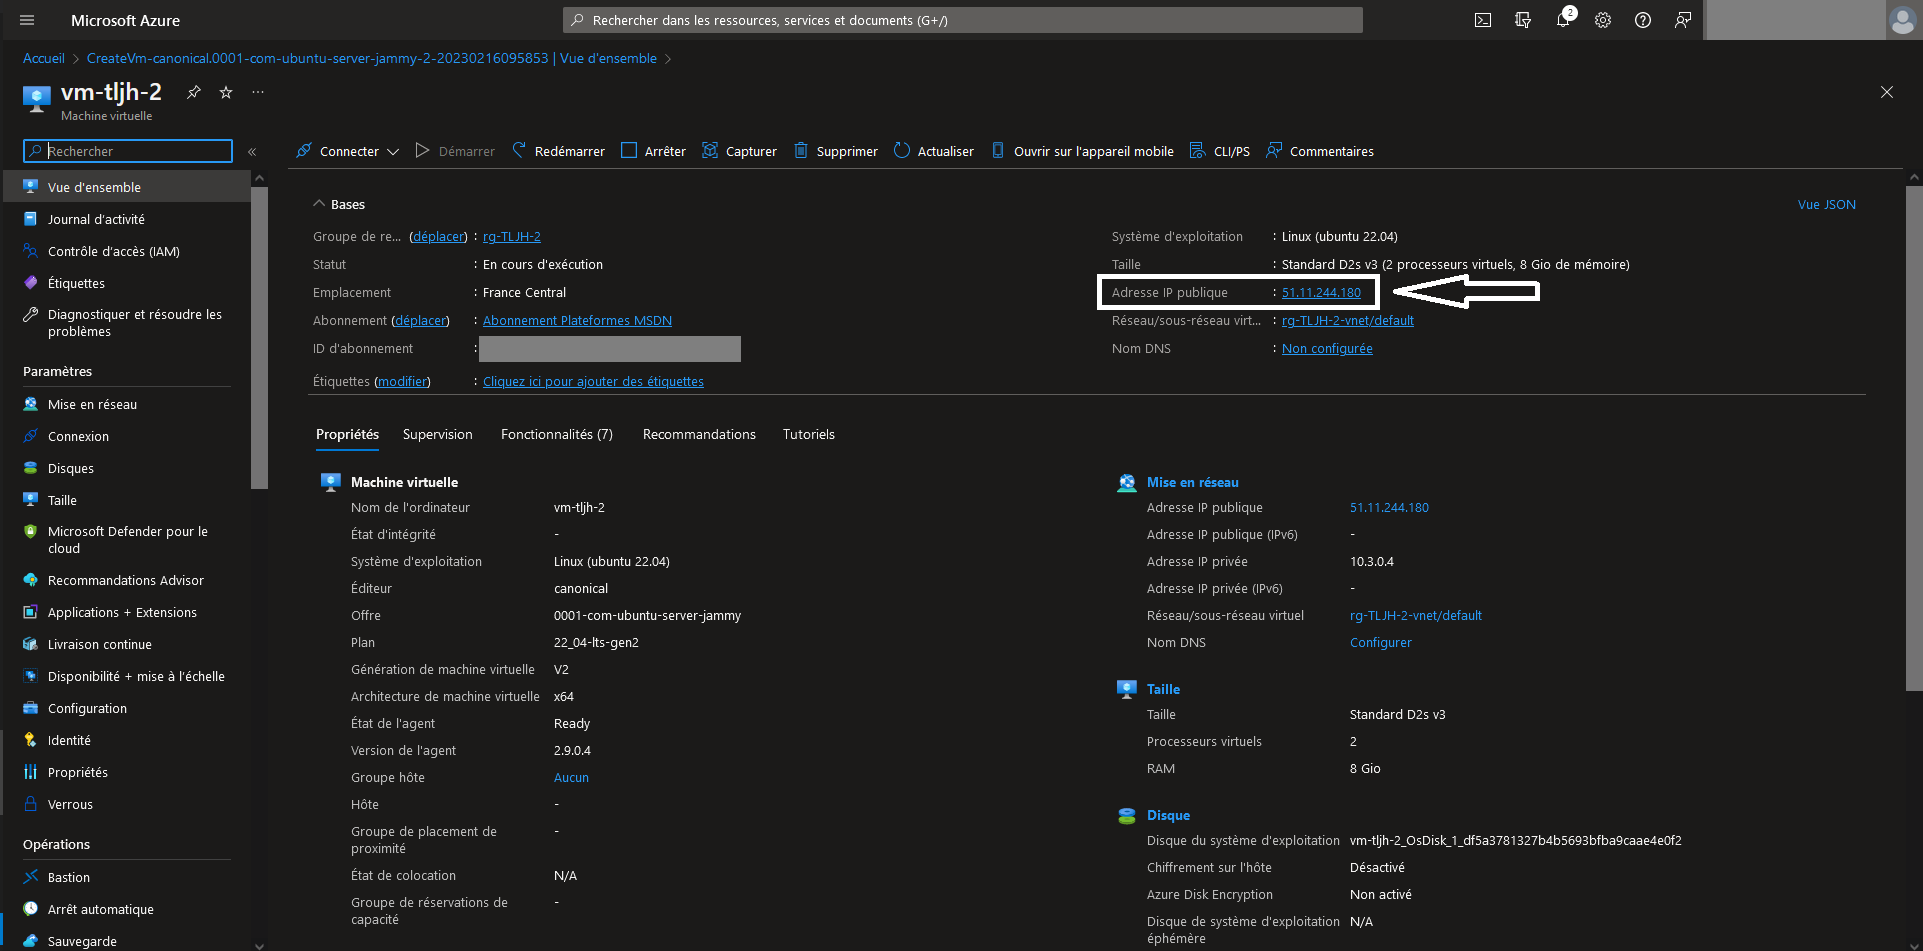Open Cloud Shell from the top bar
This screenshot has width=1923, height=951.
pos(1483,20)
